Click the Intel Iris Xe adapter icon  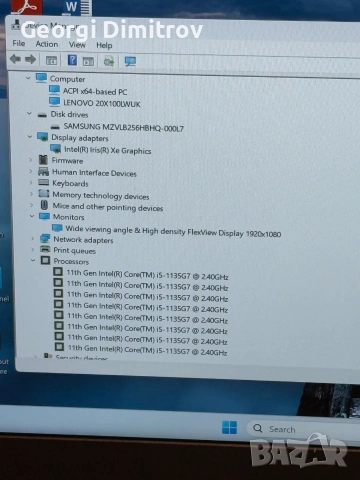coord(55,148)
